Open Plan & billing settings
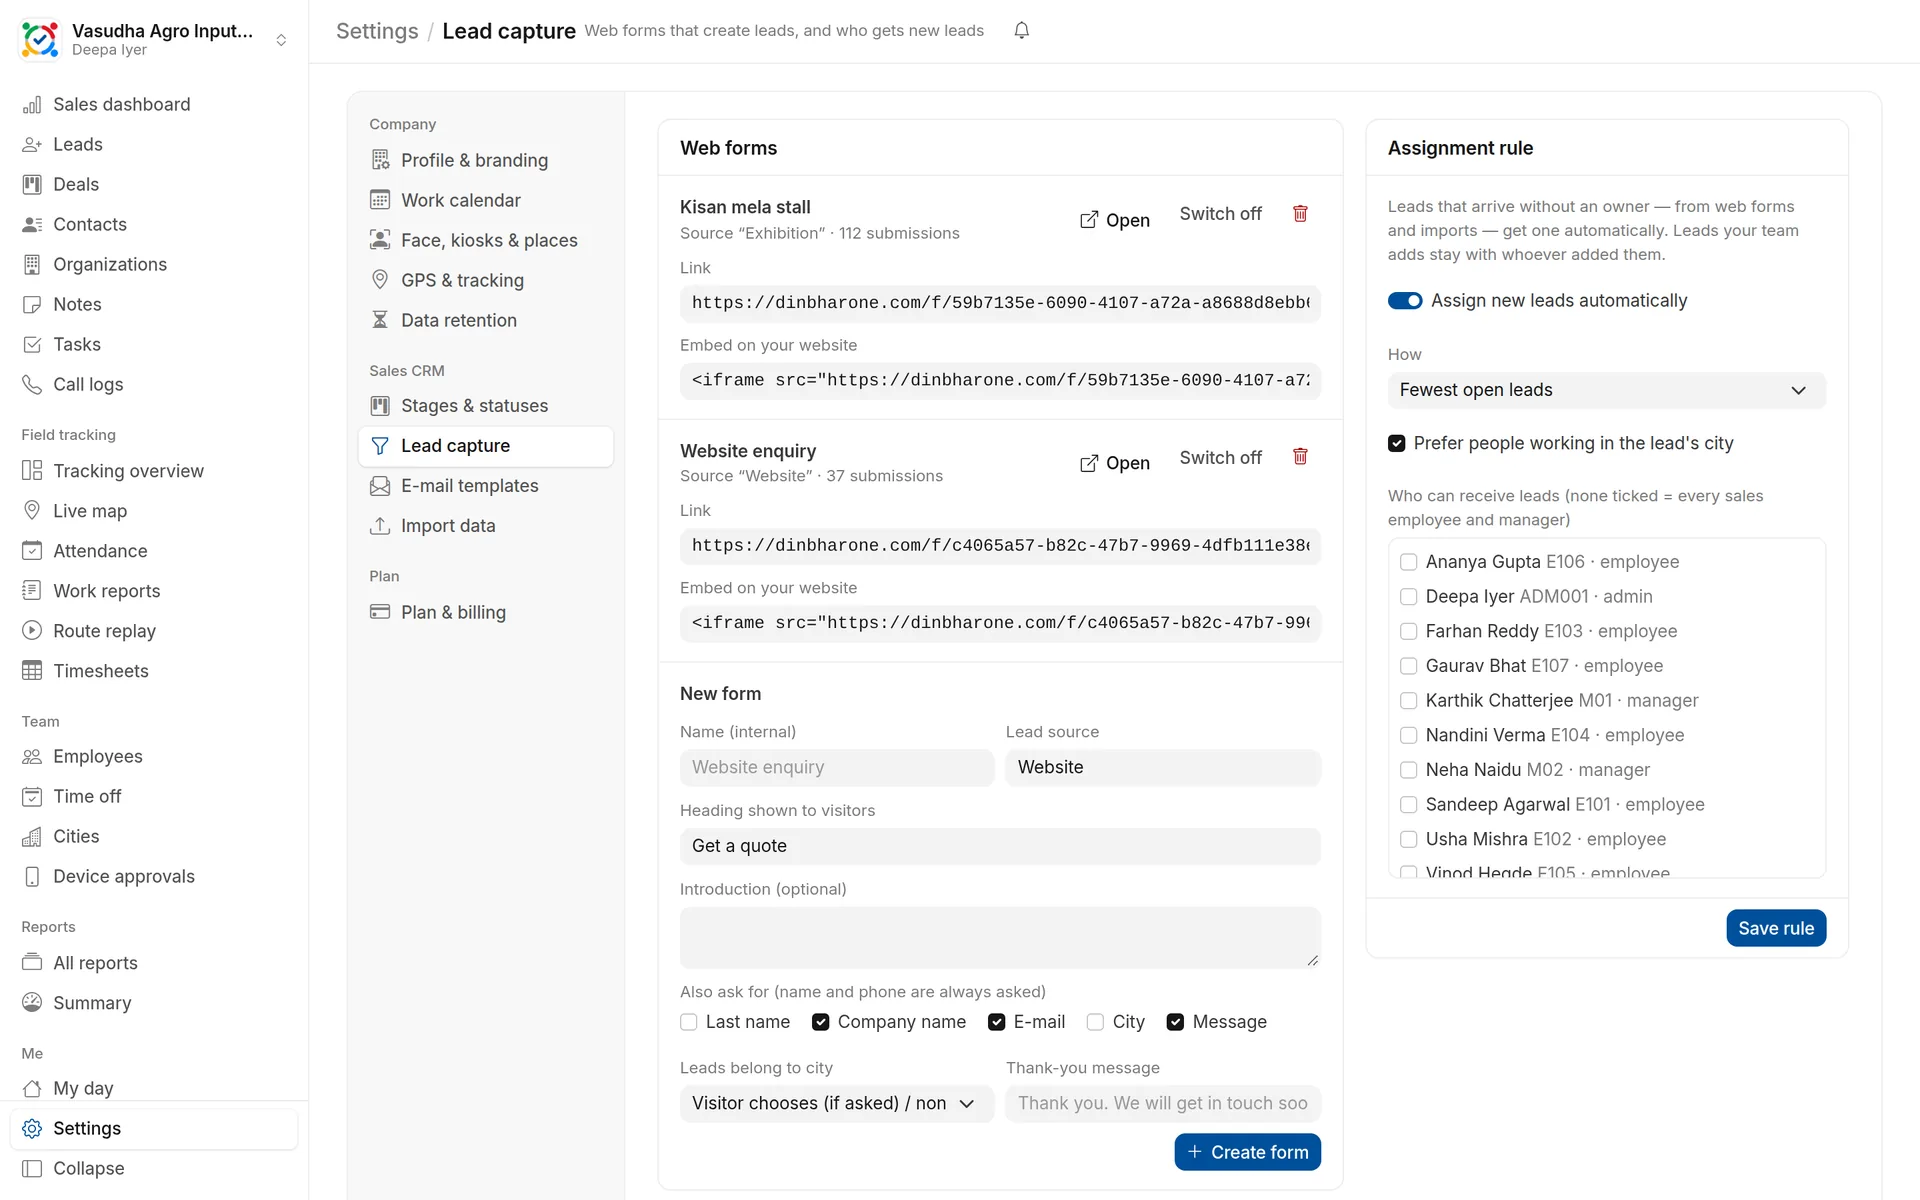This screenshot has height=1200, width=1920. (486, 612)
